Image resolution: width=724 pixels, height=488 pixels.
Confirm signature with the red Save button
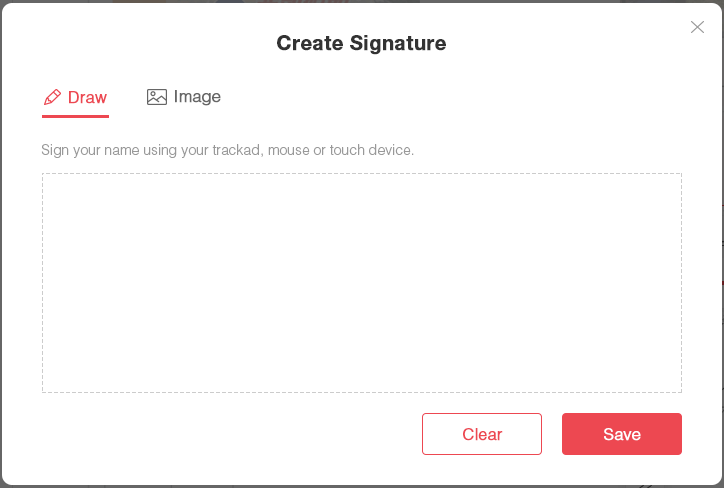coord(621,434)
